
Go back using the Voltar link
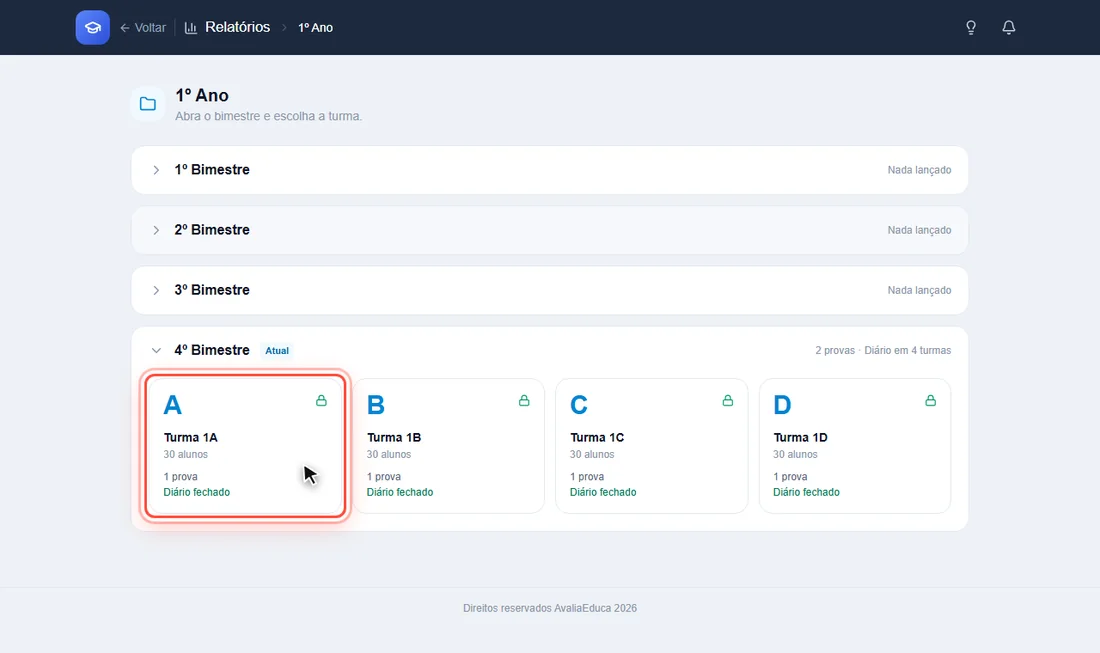143,27
